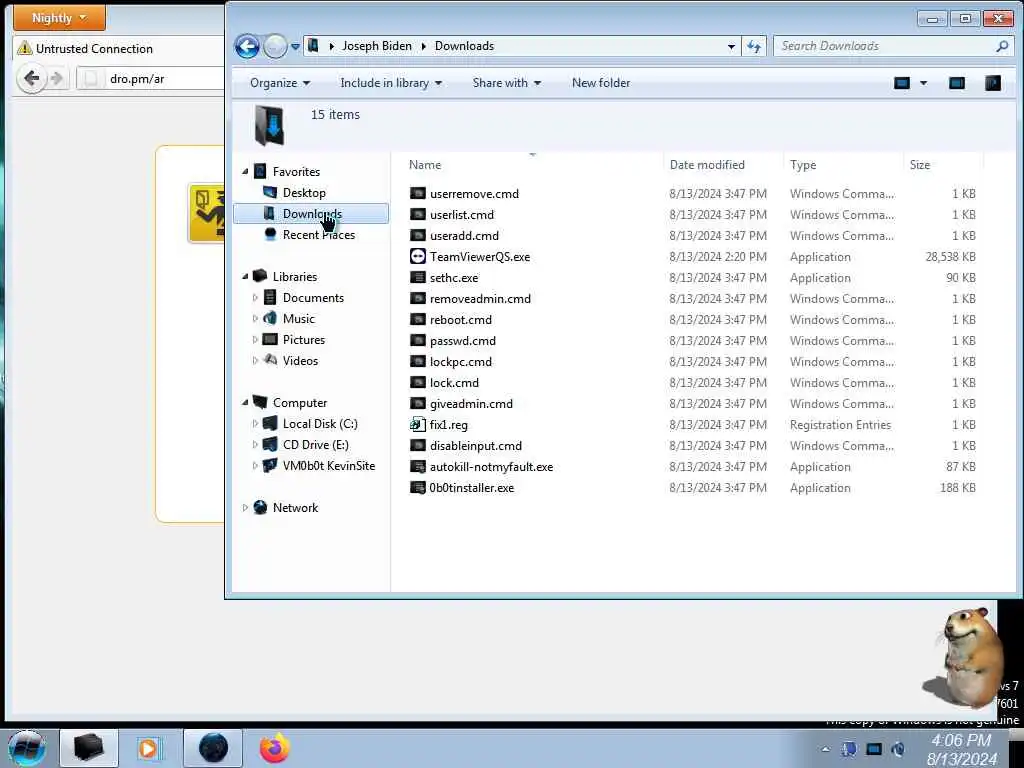Click the Nightly browser Back button
Viewport: 1024px width, 768px height.
pos(32,79)
